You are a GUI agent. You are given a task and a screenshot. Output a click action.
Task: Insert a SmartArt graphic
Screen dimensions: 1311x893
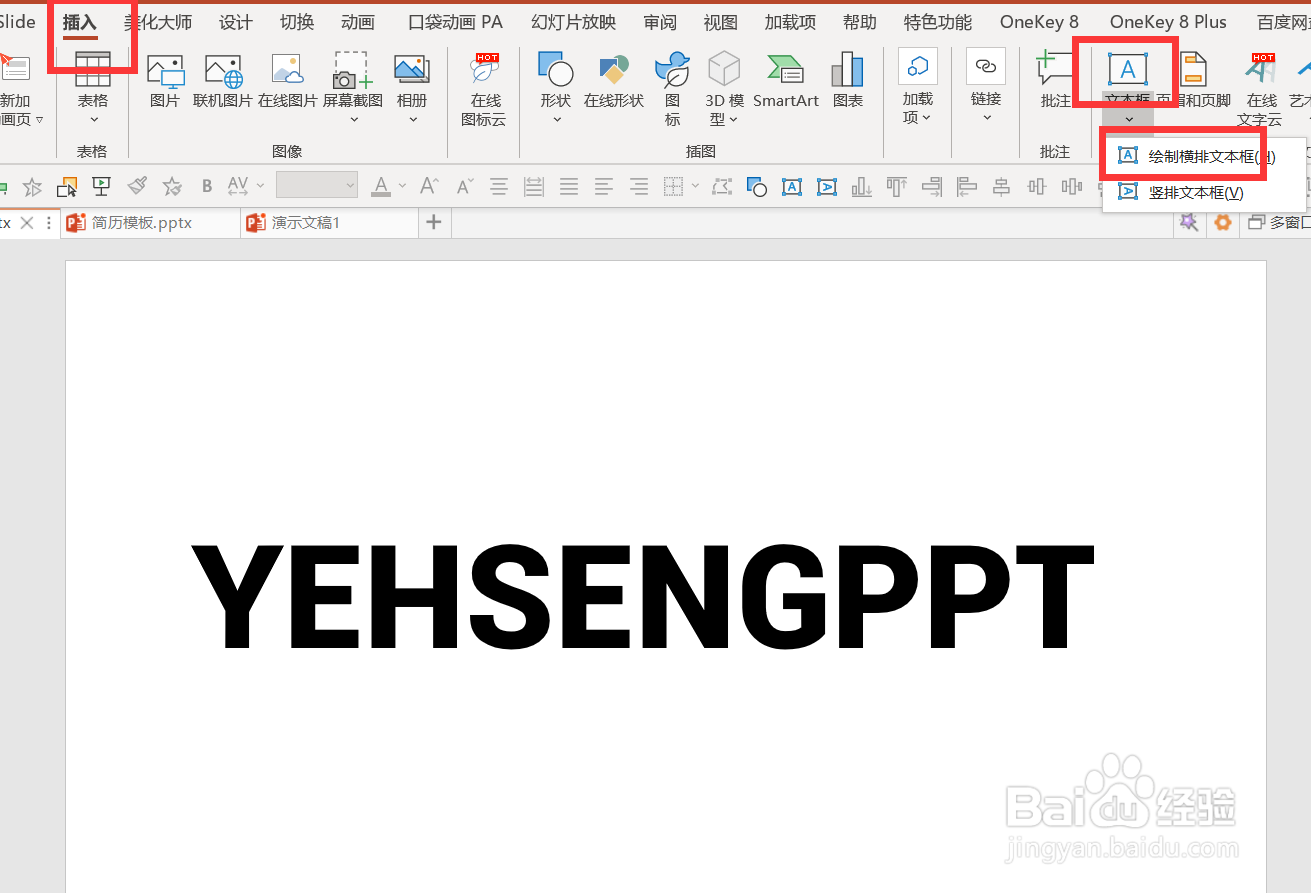[786, 80]
